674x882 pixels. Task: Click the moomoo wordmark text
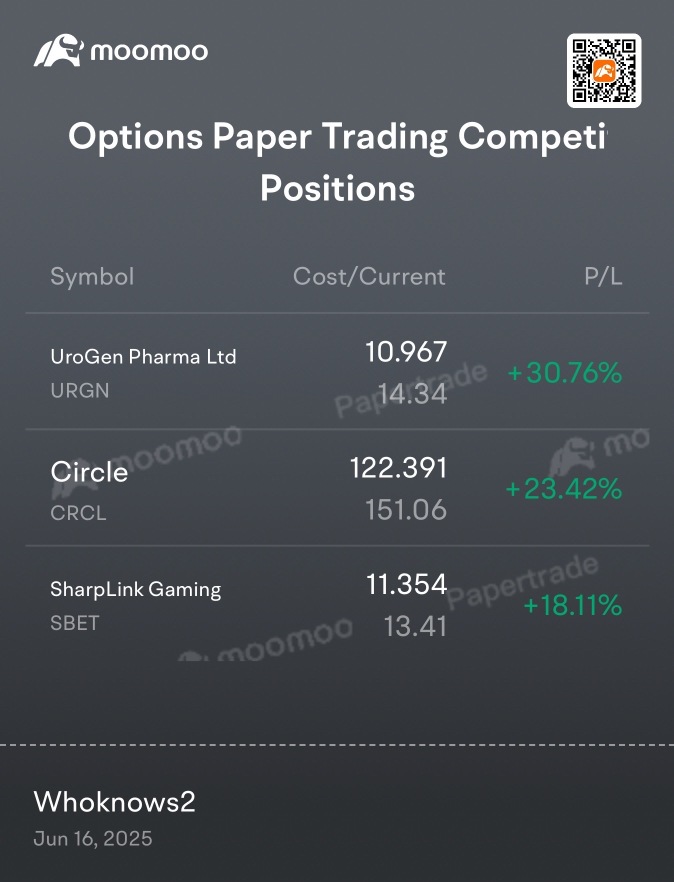click(149, 52)
